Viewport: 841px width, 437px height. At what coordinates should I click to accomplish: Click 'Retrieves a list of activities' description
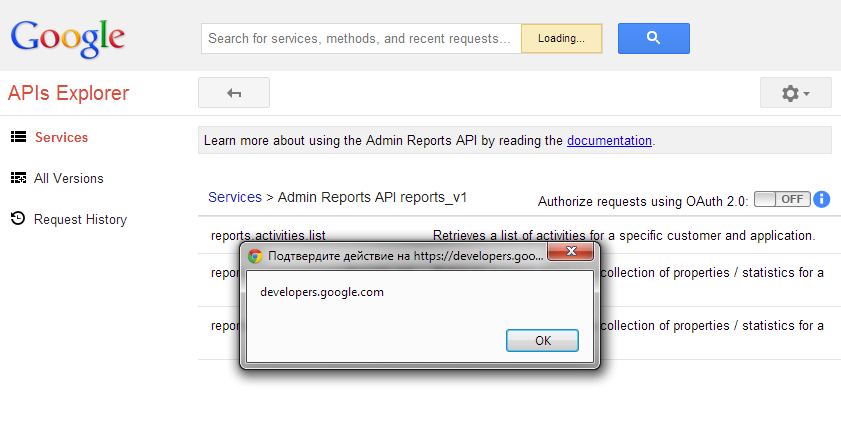624,235
